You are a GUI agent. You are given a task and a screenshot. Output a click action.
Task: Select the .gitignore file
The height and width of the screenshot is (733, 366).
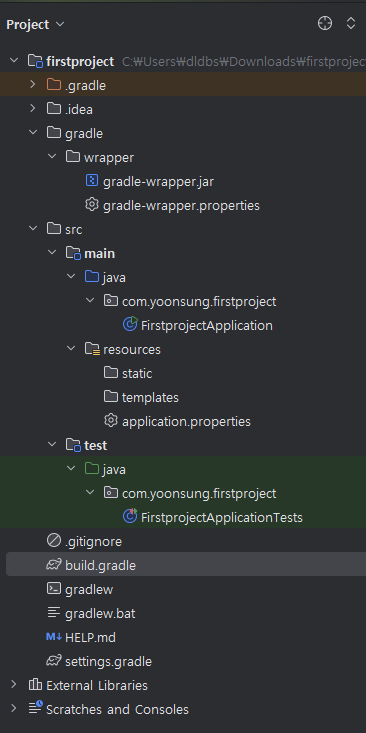tap(93, 541)
